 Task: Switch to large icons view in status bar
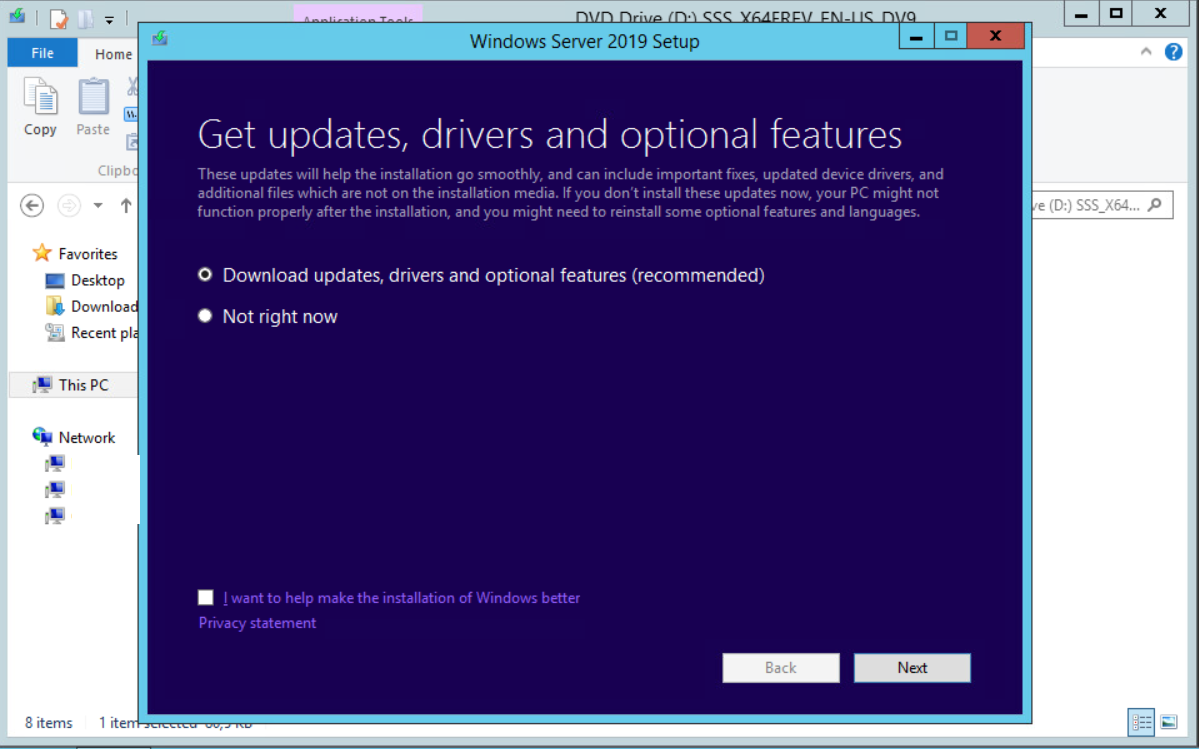click(1168, 721)
